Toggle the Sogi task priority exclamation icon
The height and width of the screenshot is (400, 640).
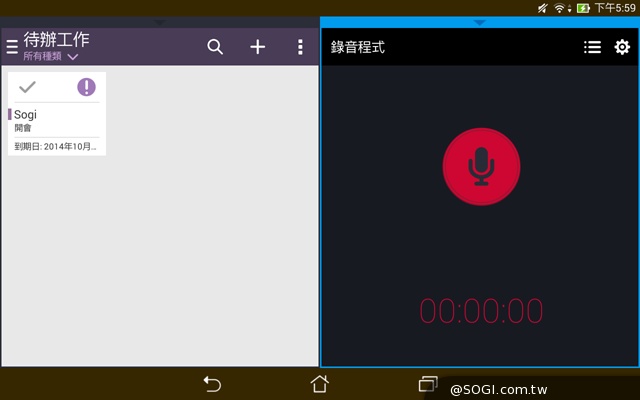(x=87, y=87)
